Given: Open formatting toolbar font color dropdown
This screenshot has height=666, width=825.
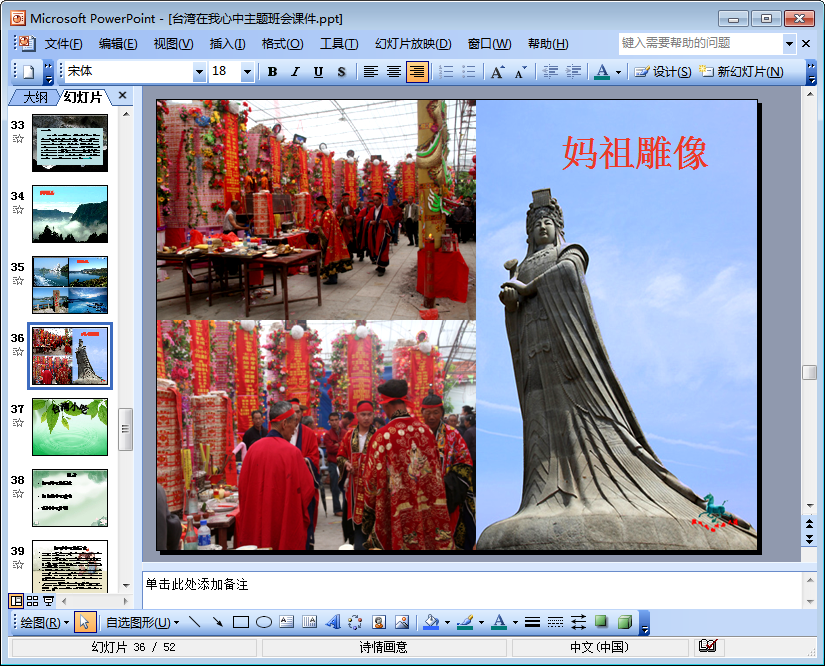Looking at the screenshot, I should coord(618,72).
